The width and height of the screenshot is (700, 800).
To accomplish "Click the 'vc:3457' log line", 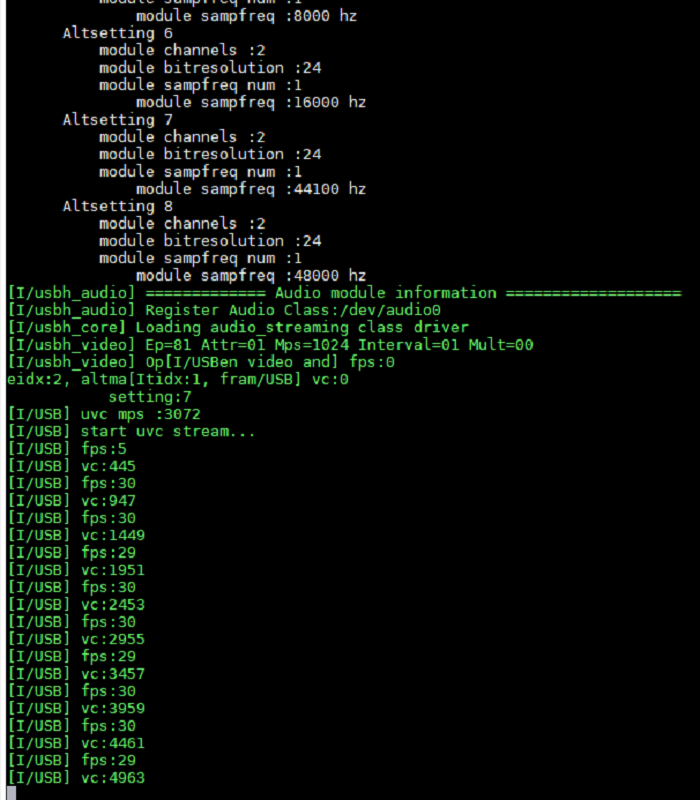I will click(76, 674).
